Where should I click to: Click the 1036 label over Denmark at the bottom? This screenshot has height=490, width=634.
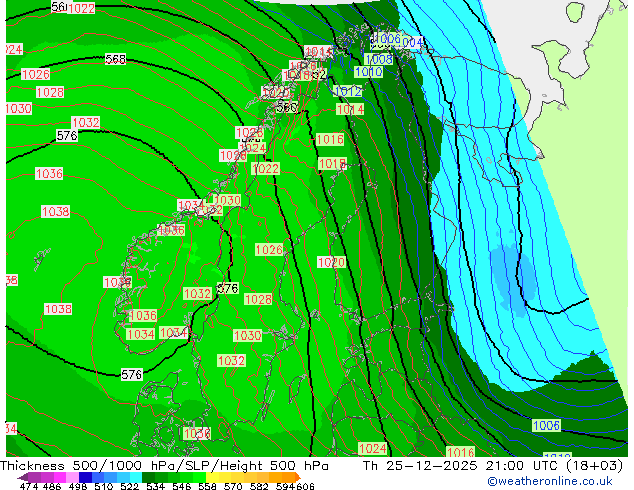click(x=197, y=434)
